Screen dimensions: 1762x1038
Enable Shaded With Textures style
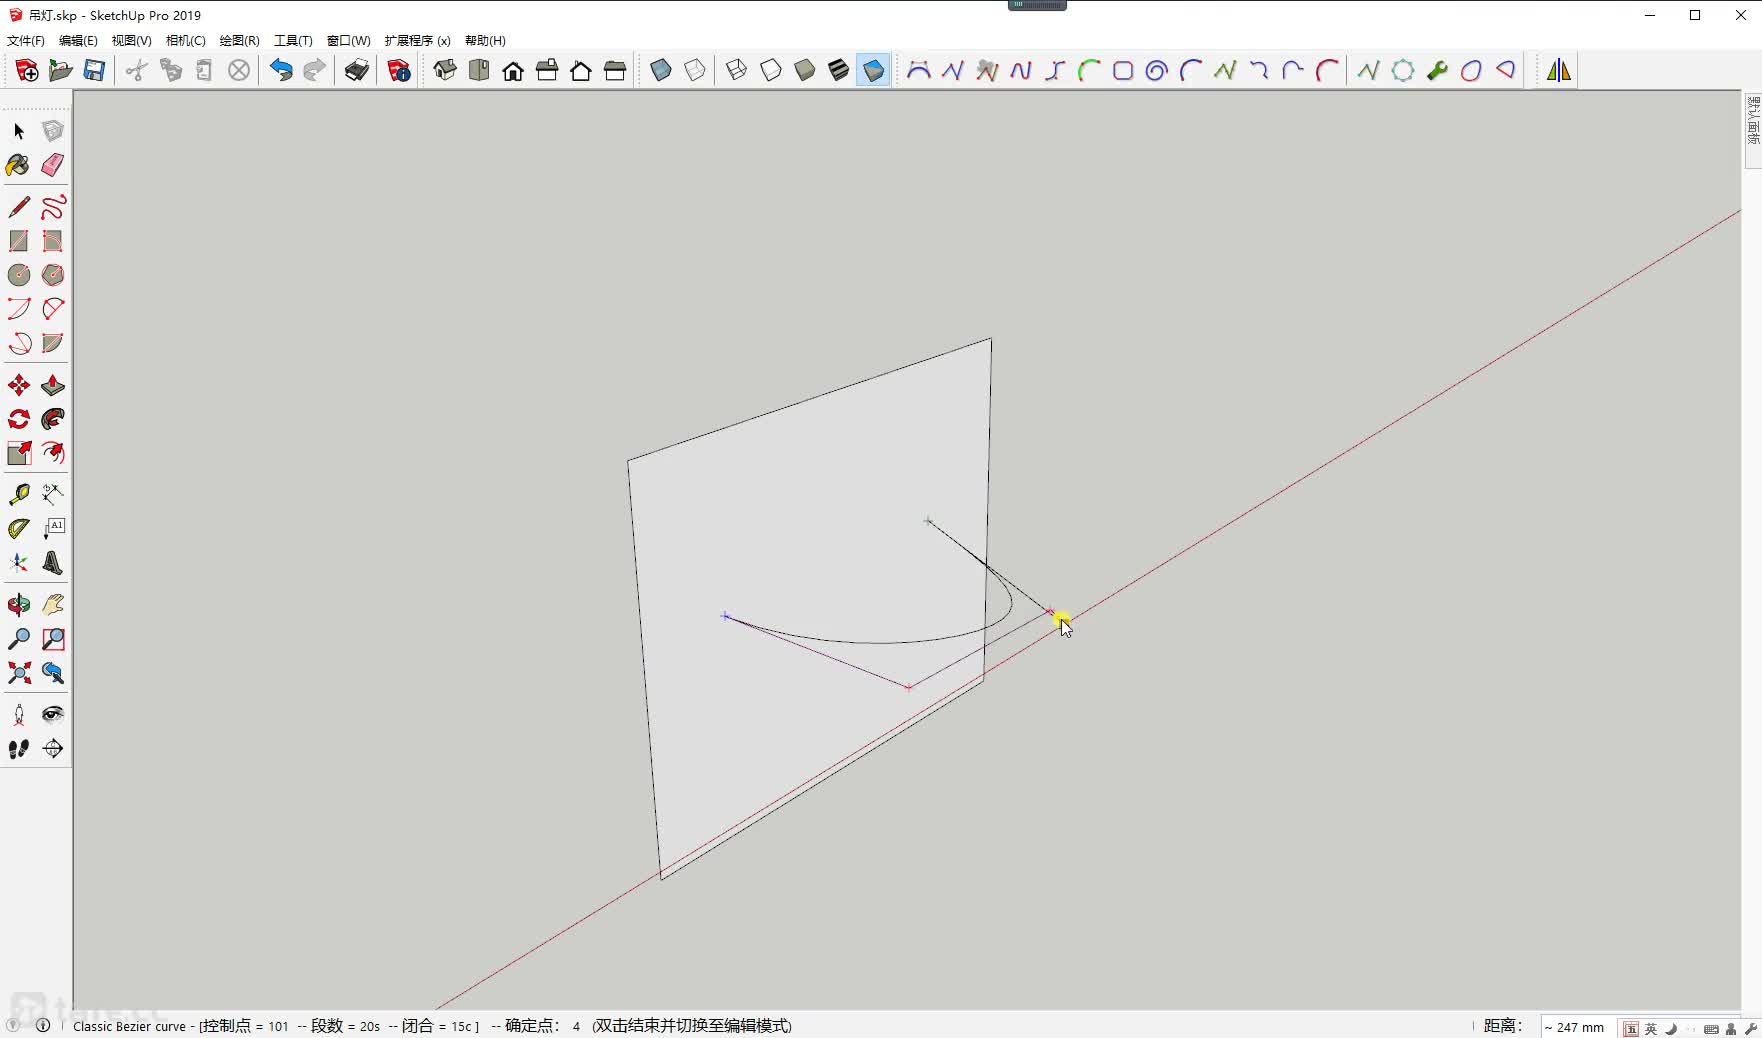(839, 71)
